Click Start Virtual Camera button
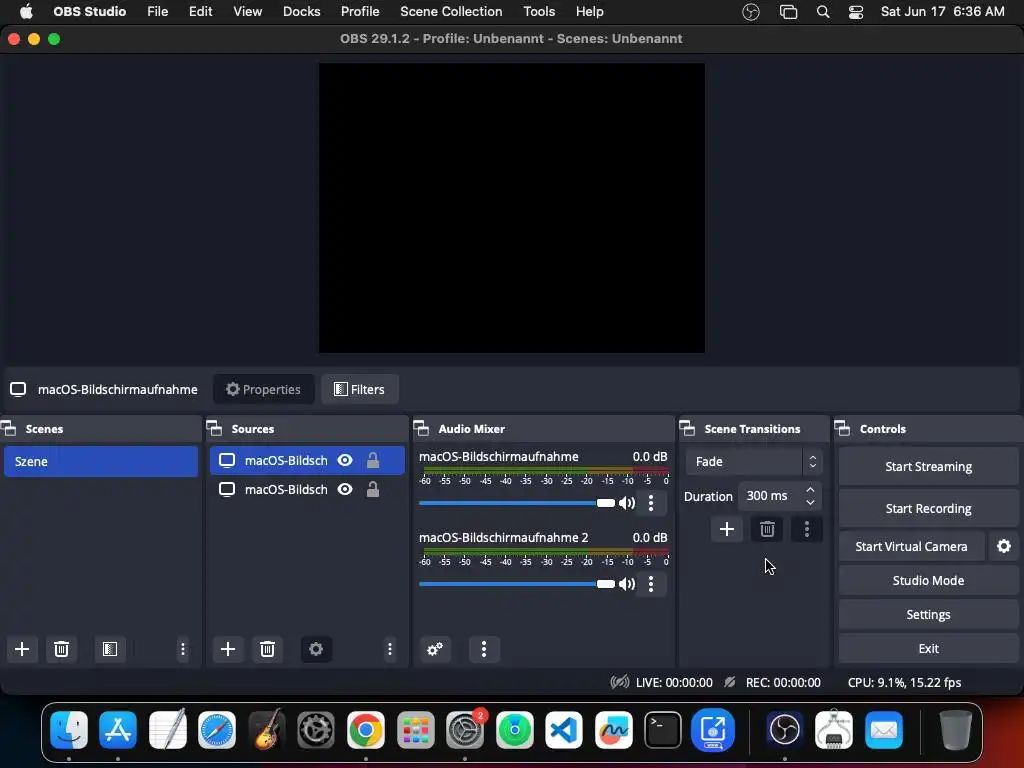This screenshot has height=768, width=1024. coord(912,546)
